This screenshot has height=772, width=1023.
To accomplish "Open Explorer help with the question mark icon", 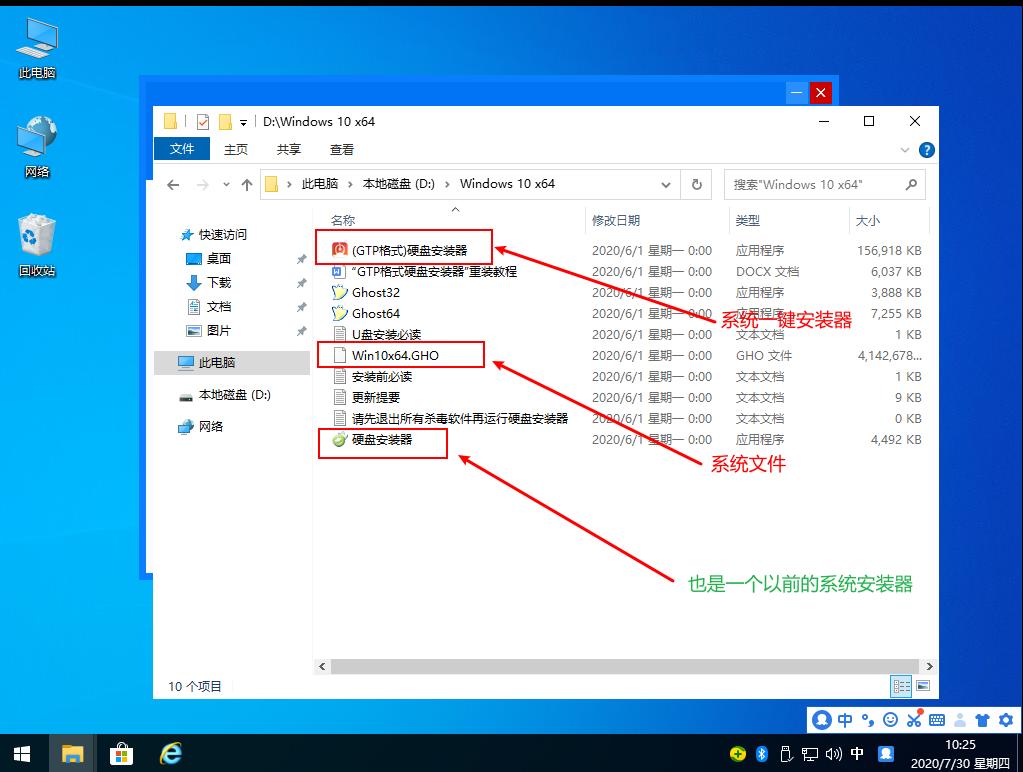I will pos(927,149).
